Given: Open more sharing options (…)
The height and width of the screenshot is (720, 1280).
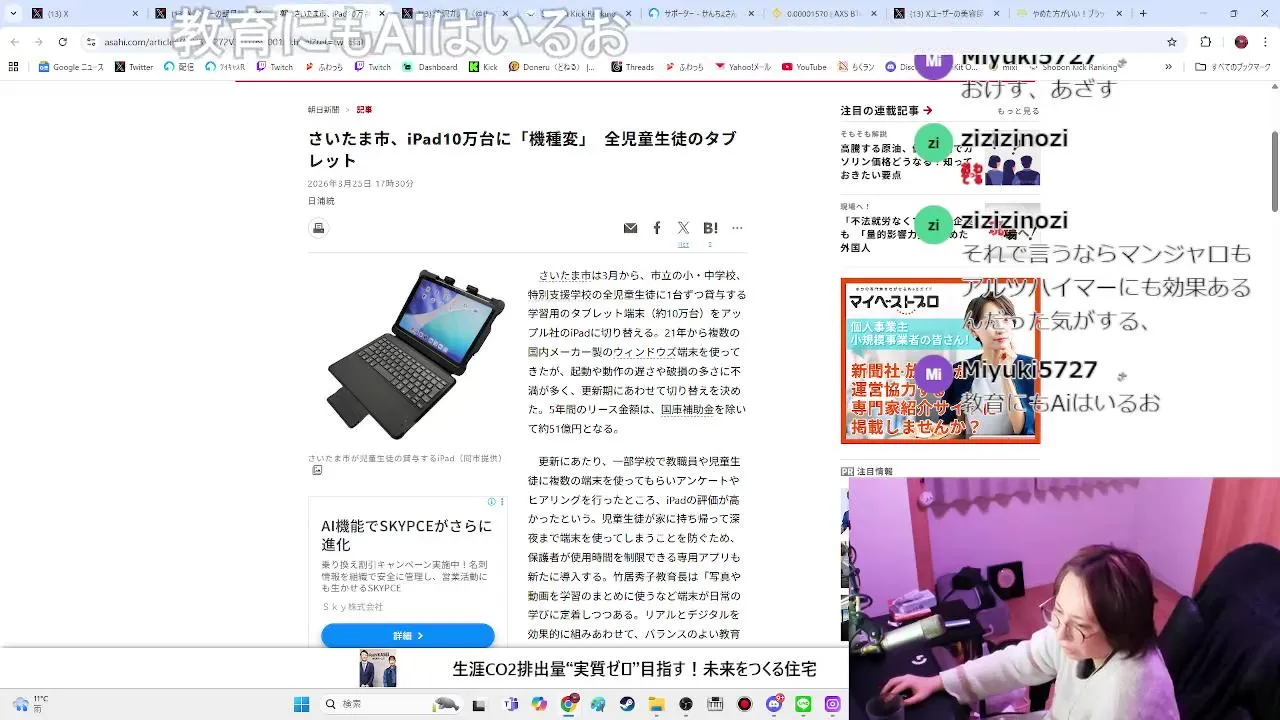Looking at the screenshot, I should point(737,228).
